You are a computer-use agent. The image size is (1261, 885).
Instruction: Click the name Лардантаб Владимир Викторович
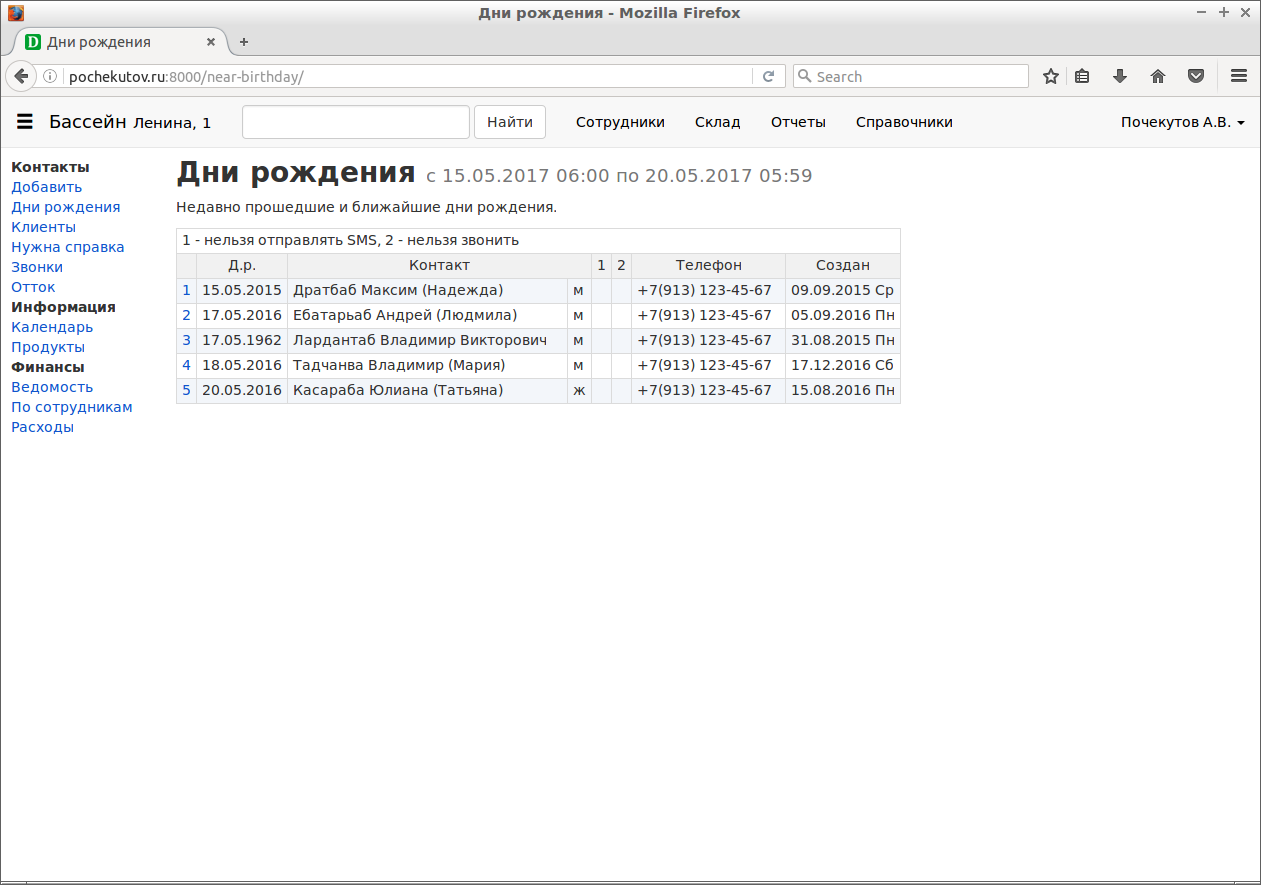click(x=420, y=340)
